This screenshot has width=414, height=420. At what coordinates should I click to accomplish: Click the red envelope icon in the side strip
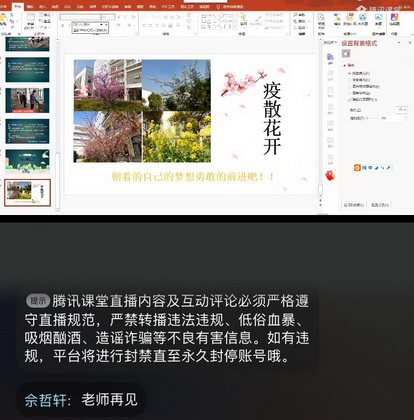pos(330,176)
